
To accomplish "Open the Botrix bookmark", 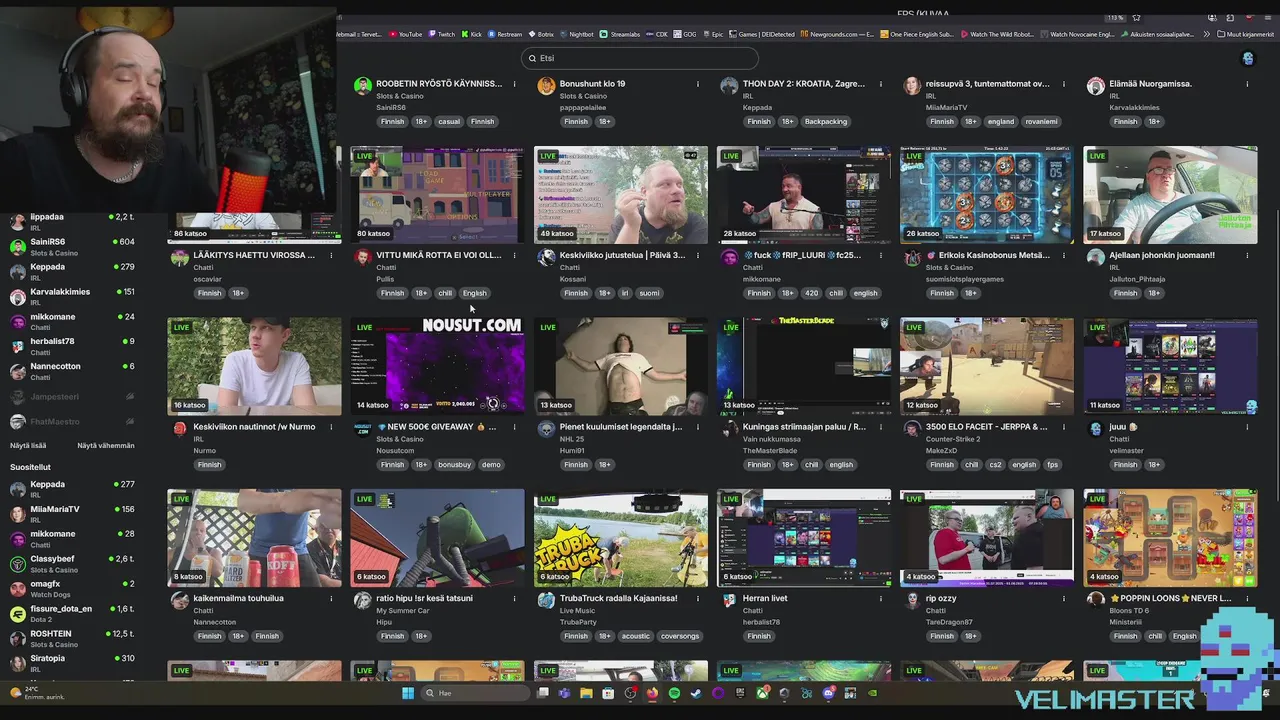I will [541, 34].
